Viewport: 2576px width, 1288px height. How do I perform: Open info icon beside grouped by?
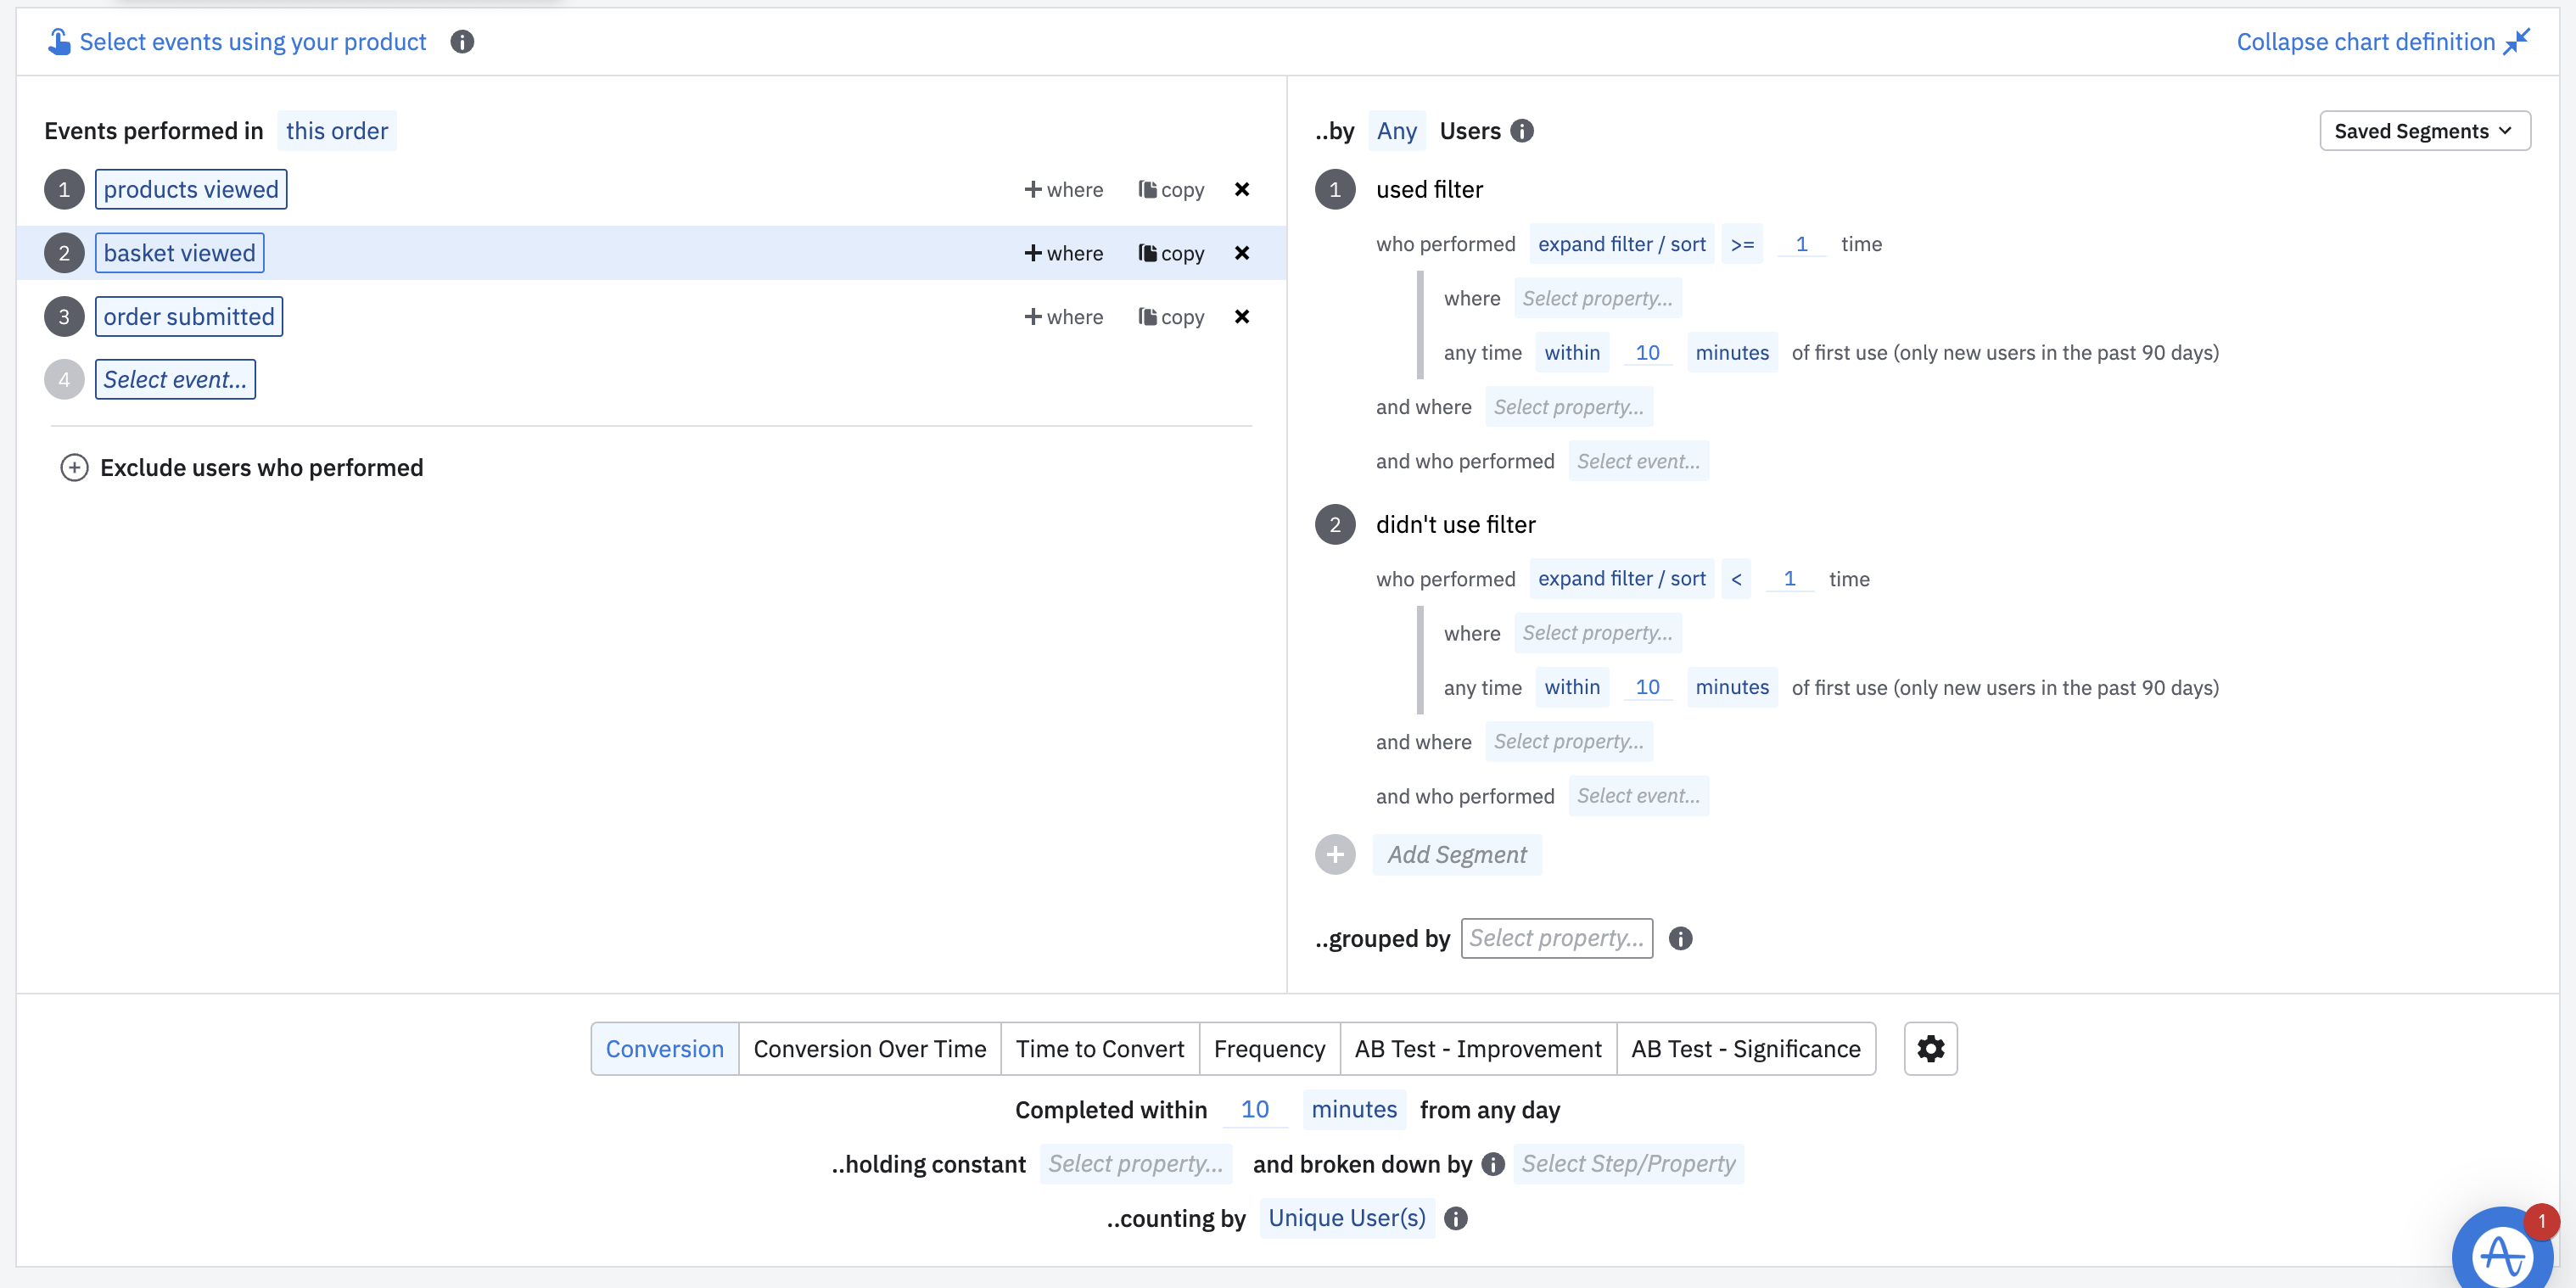coord(1680,938)
